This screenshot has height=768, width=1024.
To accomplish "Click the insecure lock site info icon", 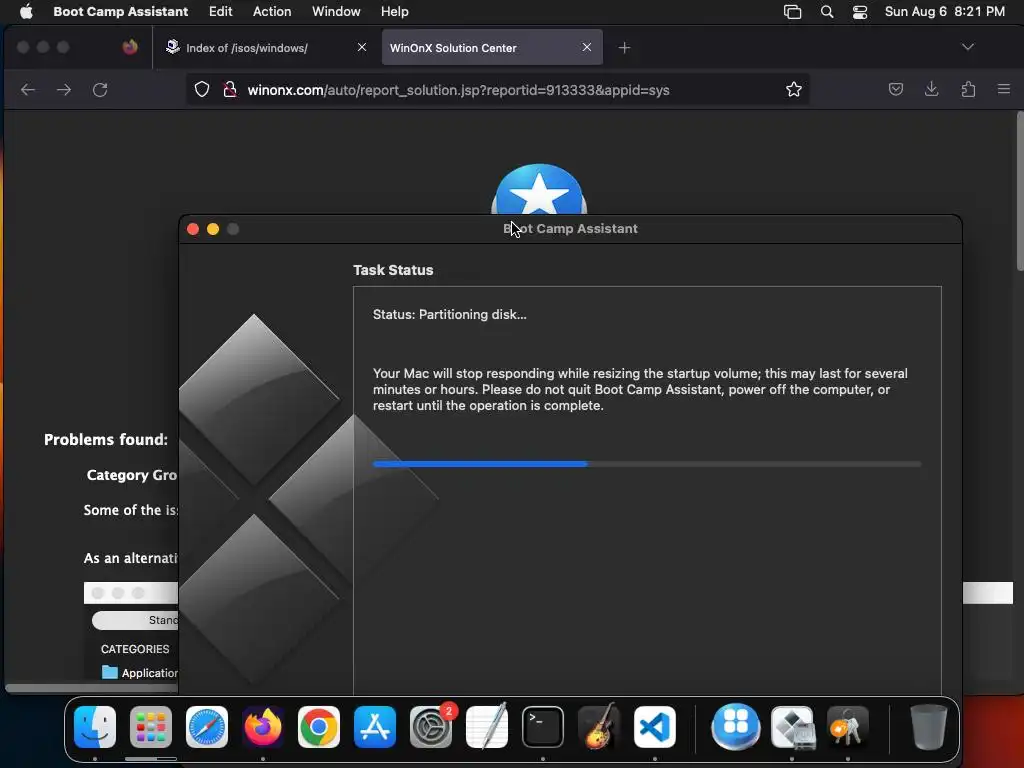I will (229, 89).
